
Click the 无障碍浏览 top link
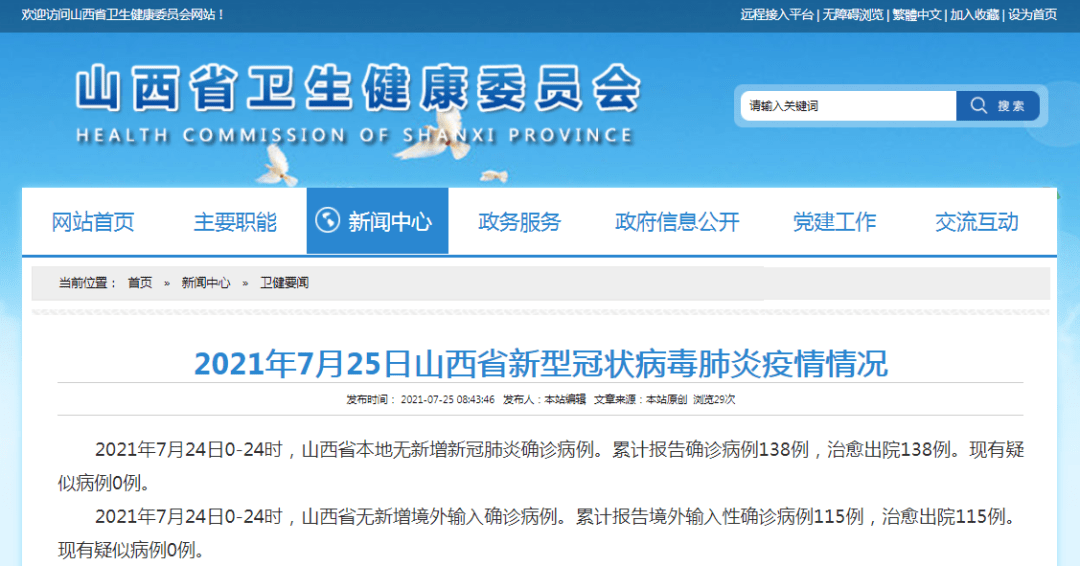(x=853, y=14)
